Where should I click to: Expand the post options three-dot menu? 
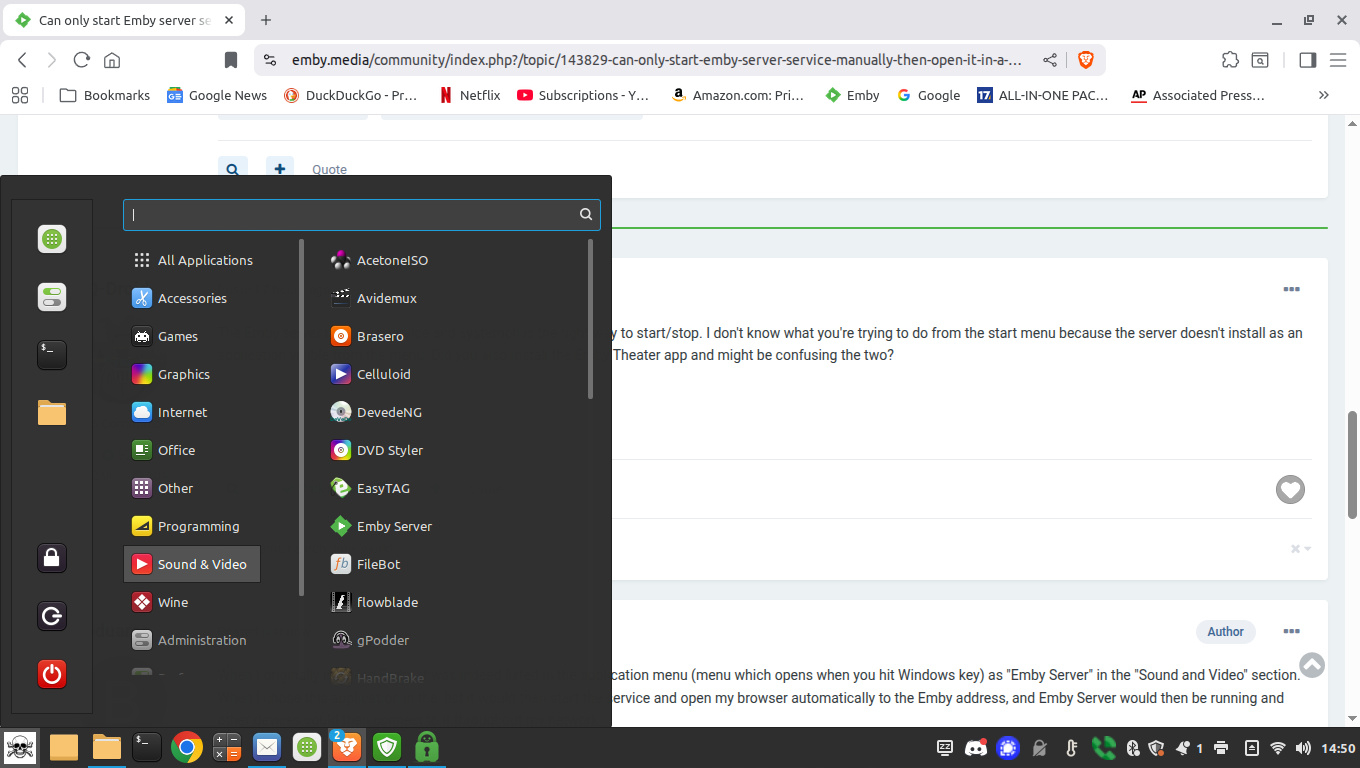(x=1291, y=289)
